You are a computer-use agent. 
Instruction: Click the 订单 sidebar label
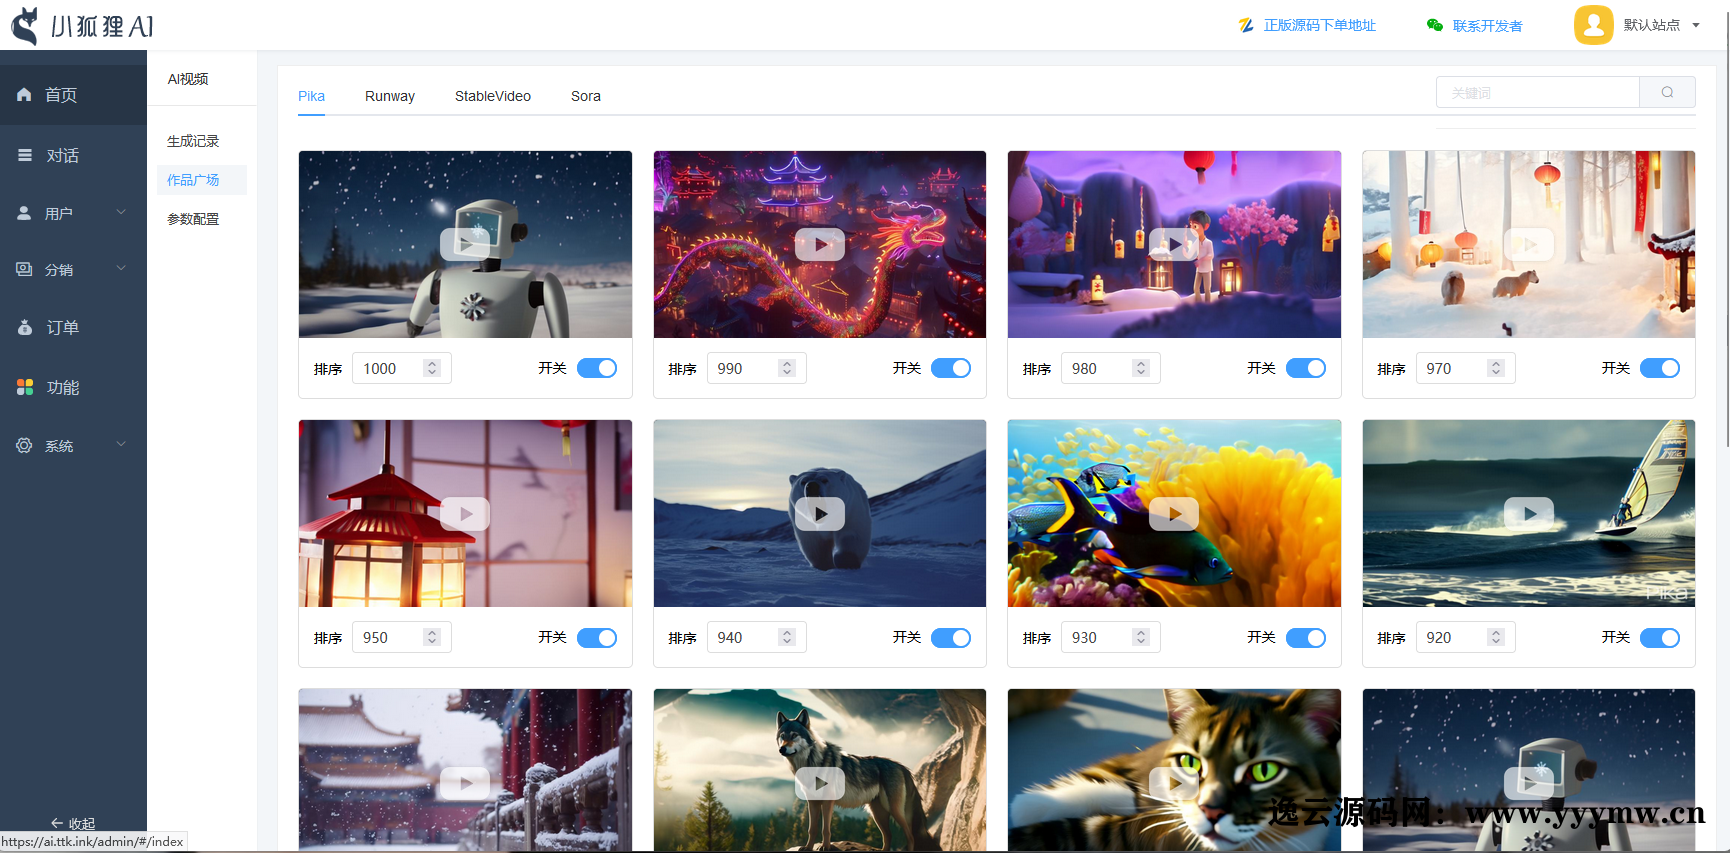[x=62, y=327]
